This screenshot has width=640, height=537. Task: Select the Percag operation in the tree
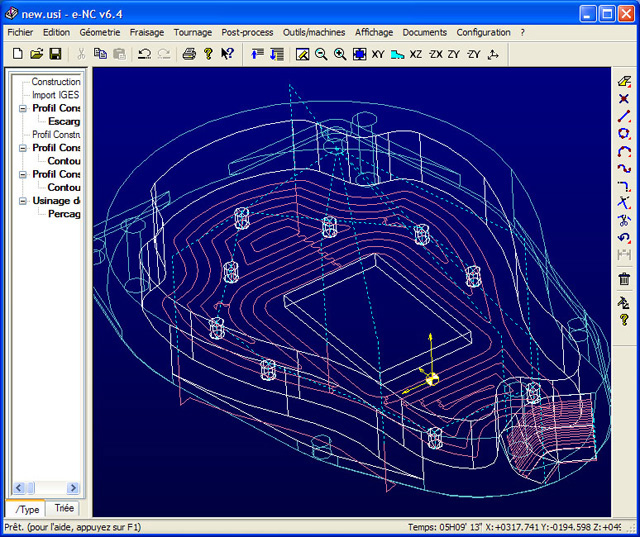[64, 214]
